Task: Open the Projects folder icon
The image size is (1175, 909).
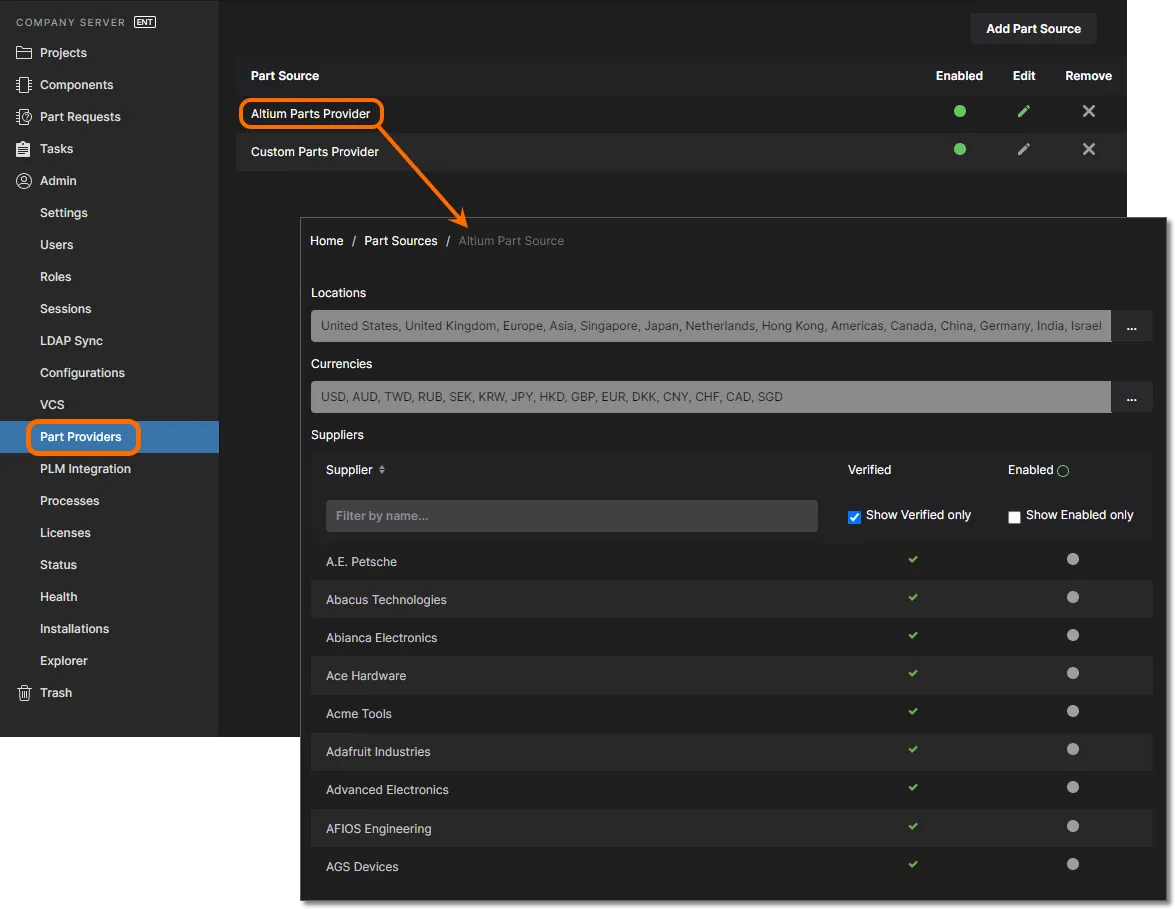Action: [24, 52]
